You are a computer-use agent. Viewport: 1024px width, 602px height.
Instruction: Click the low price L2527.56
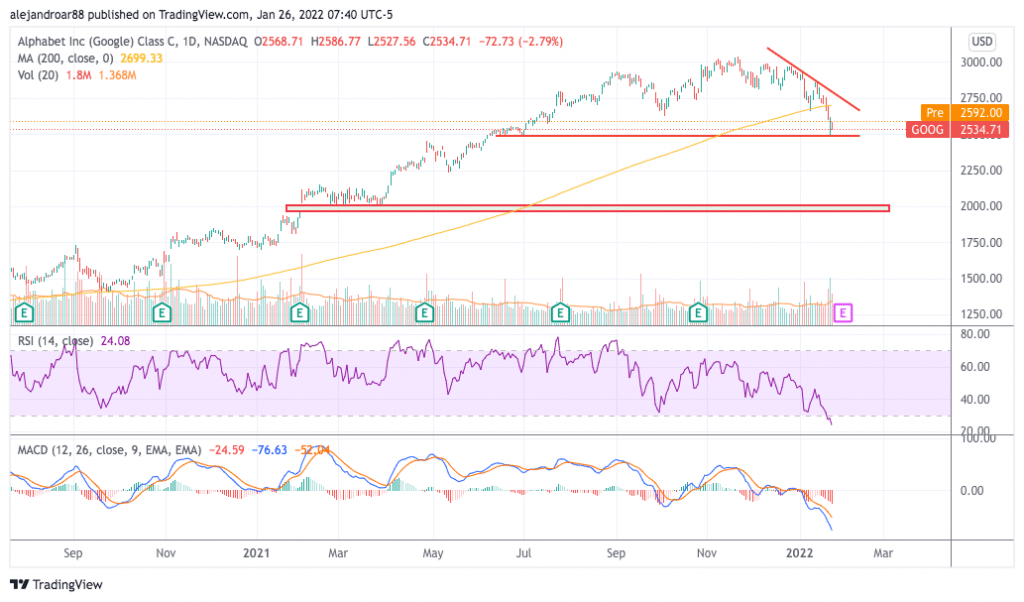pos(391,41)
